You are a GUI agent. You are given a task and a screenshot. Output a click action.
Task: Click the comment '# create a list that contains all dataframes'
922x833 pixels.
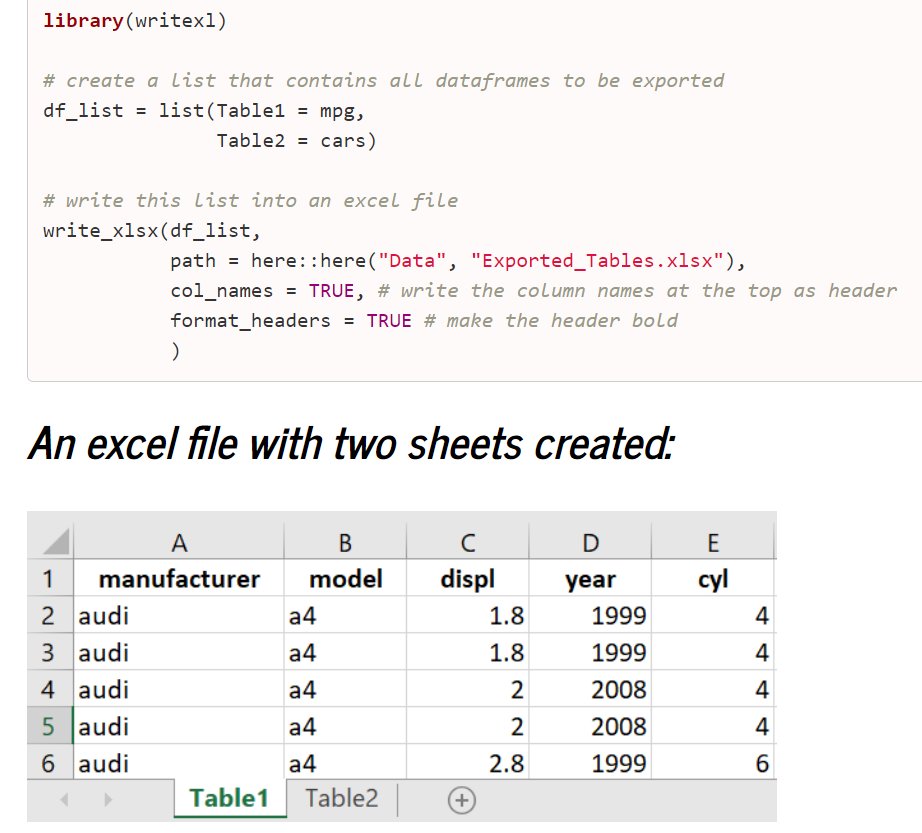pos(297,81)
